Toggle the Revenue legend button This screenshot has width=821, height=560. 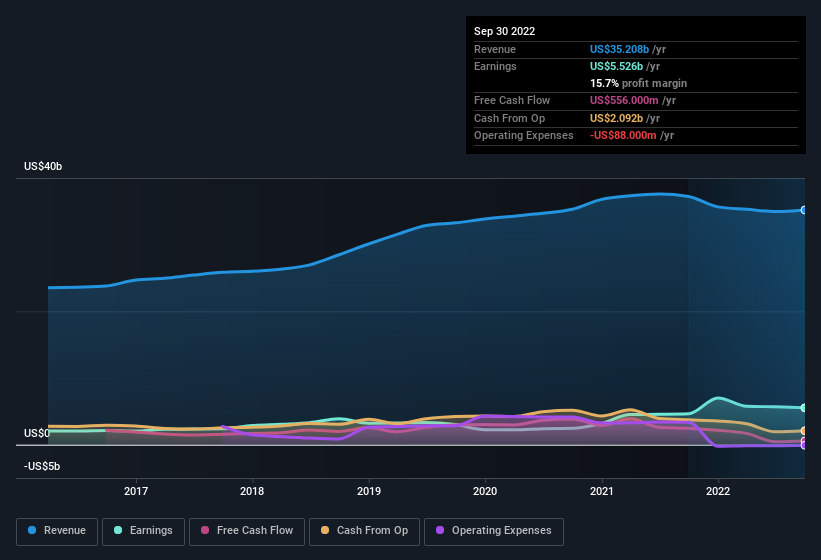[x=57, y=531]
